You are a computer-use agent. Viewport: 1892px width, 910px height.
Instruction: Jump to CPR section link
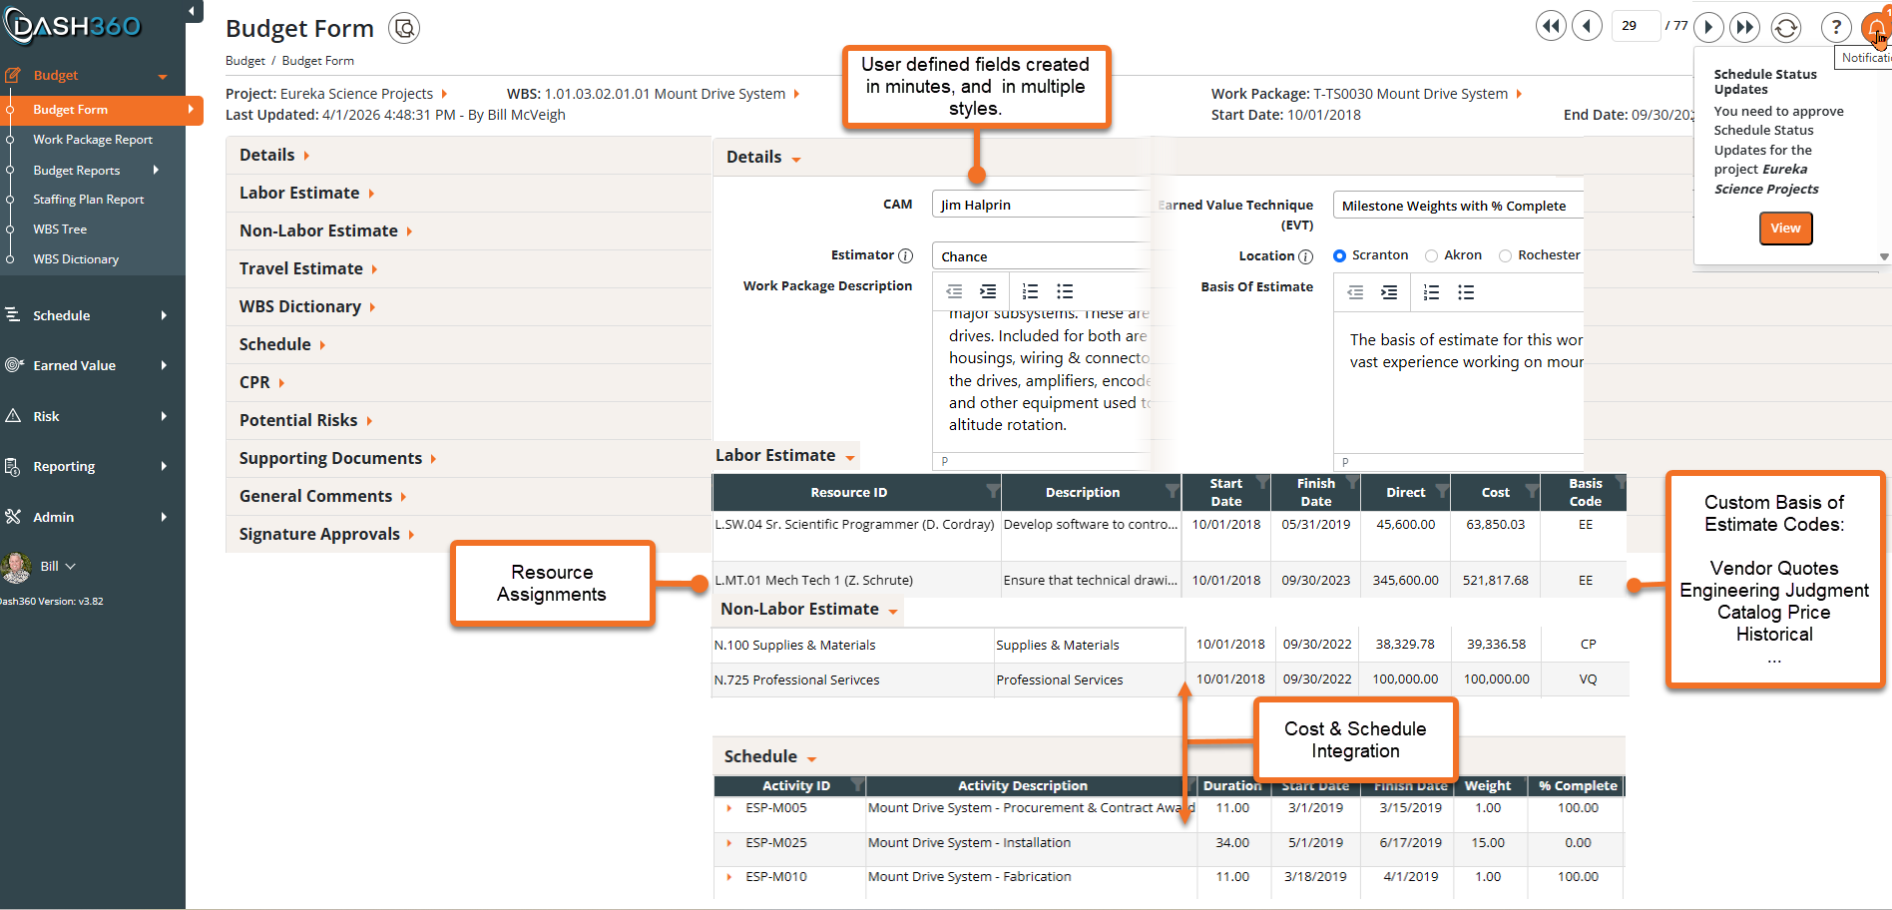261,383
